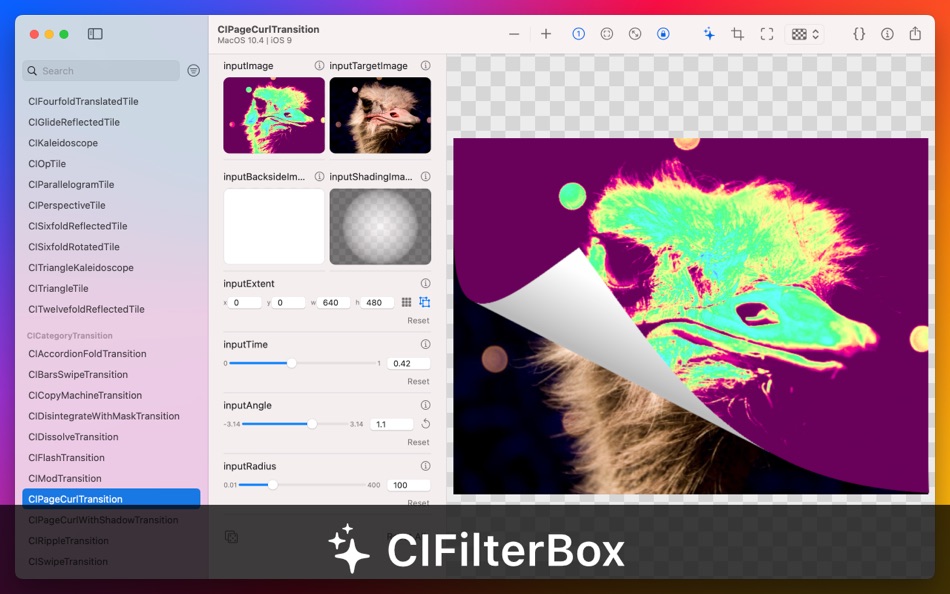Open info icon next to inputRadius
The width and height of the screenshot is (950, 594).
[425, 466]
